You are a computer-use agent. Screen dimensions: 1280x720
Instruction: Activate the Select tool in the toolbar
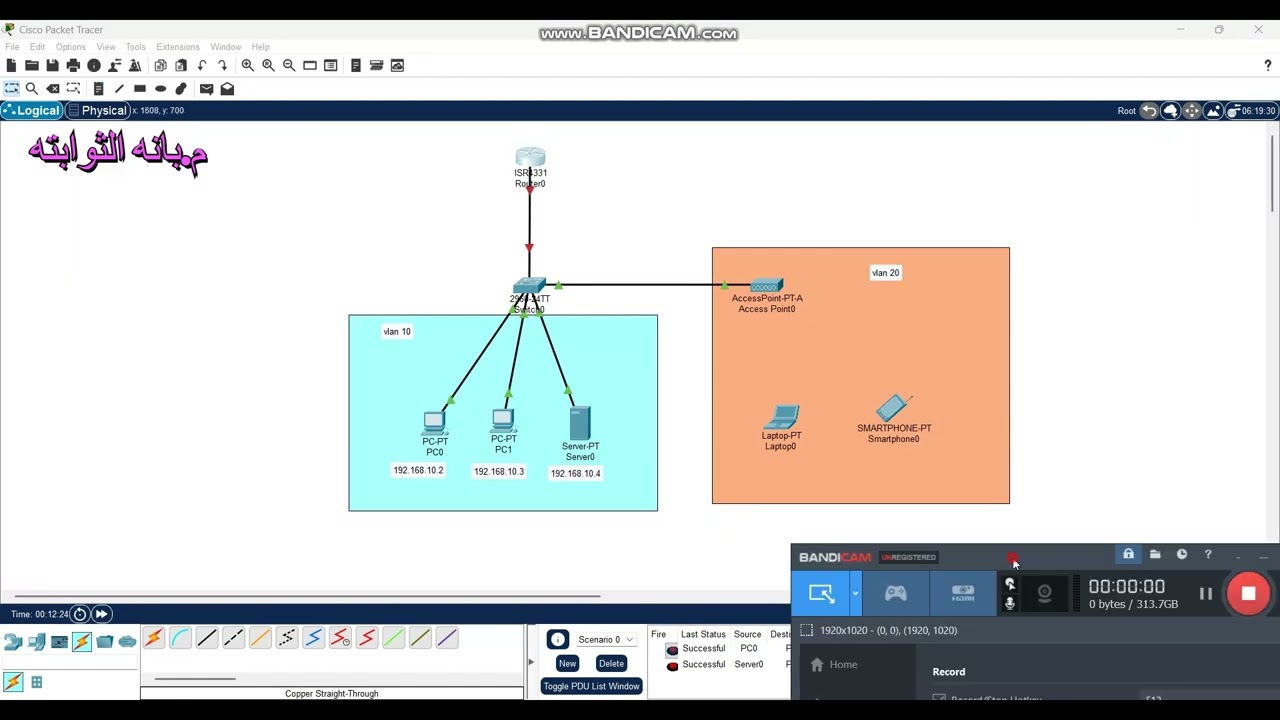pyautogui.click(x=11, y=89)
